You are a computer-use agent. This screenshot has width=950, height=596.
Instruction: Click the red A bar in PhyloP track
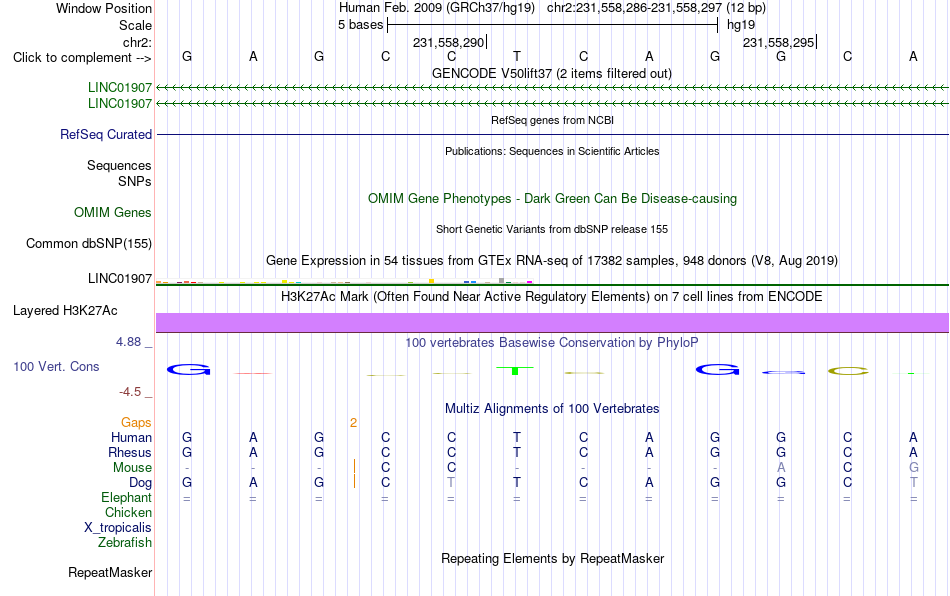point(253,373)
